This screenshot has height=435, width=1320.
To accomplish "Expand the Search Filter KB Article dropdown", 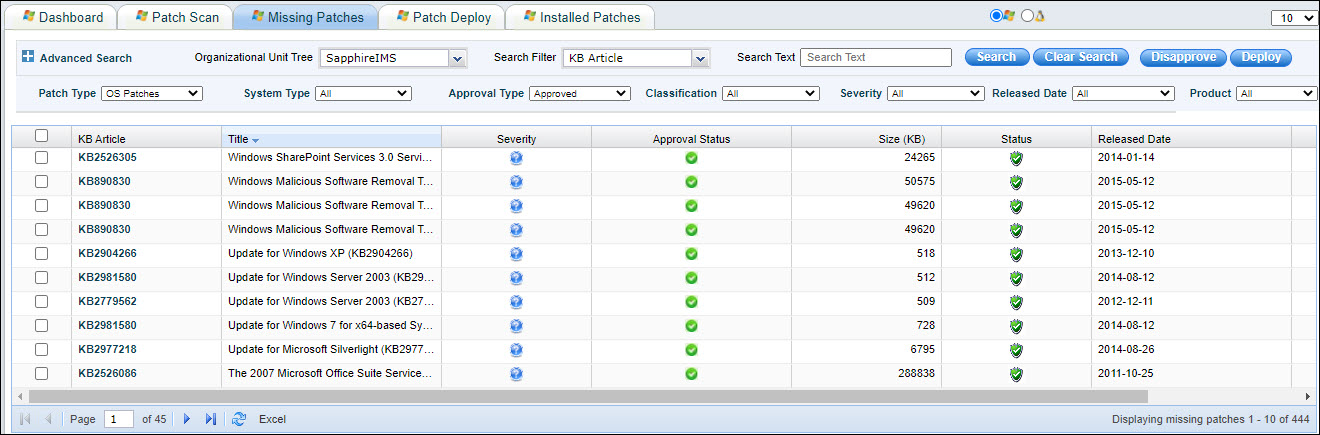I will point(700,58).
